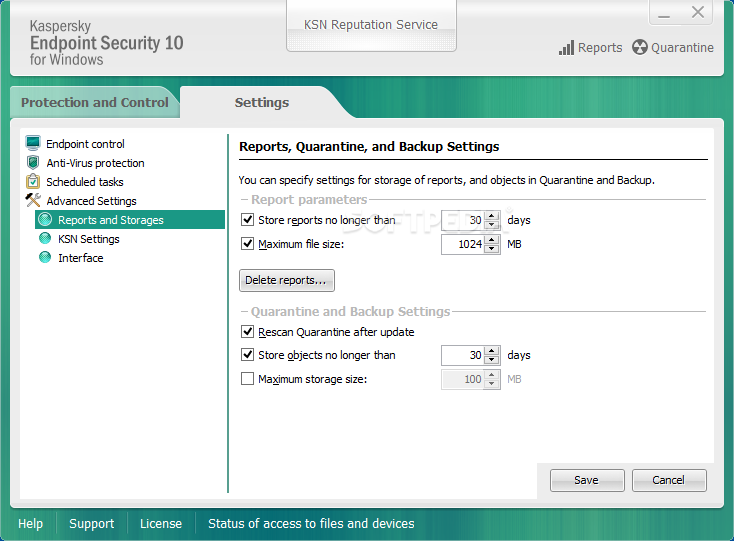Enable Maximum storage size checkbox

247,379
